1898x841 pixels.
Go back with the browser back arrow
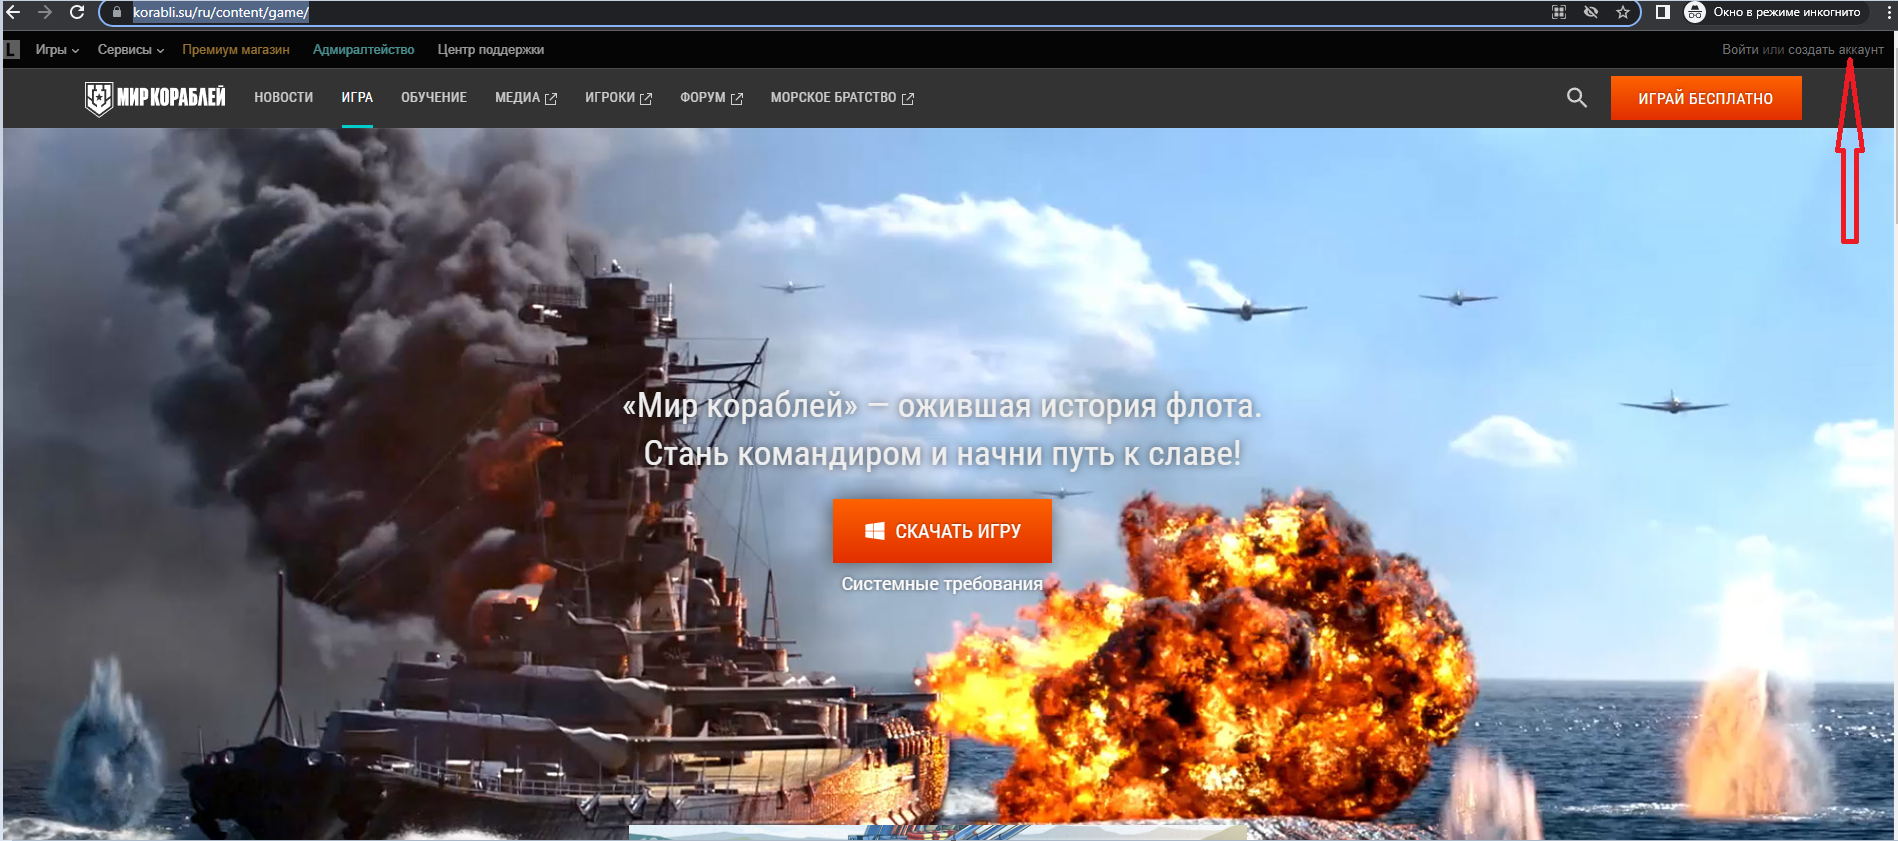coord(13,12)
